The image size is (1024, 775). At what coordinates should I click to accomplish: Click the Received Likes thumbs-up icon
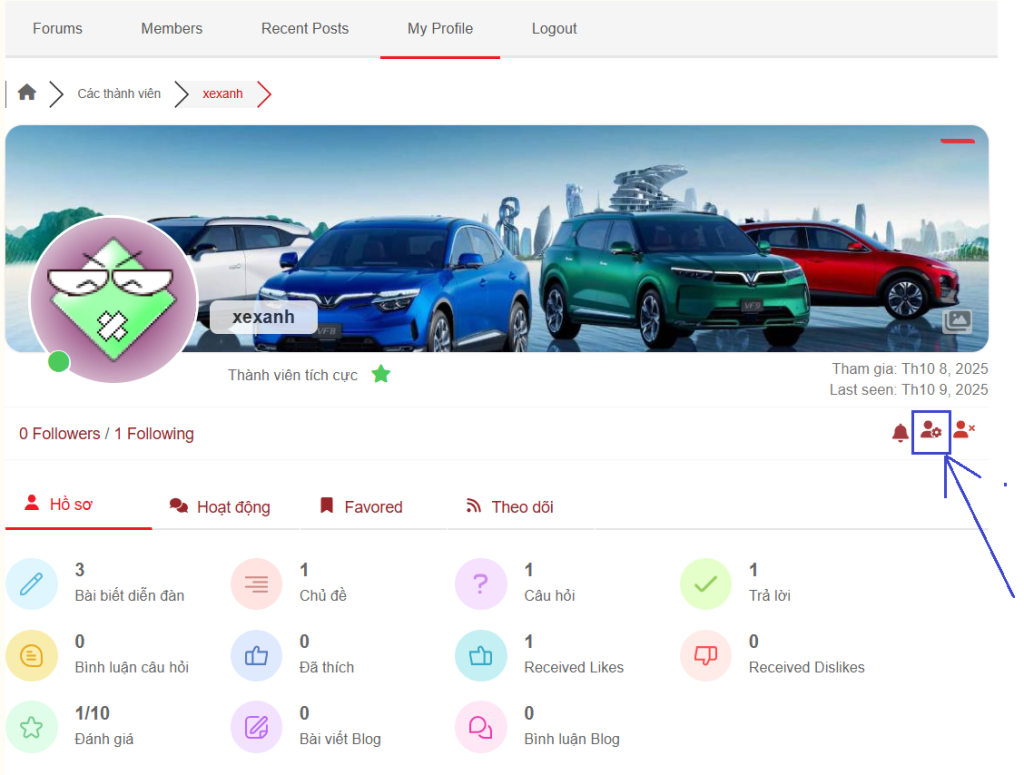point(481,656)
